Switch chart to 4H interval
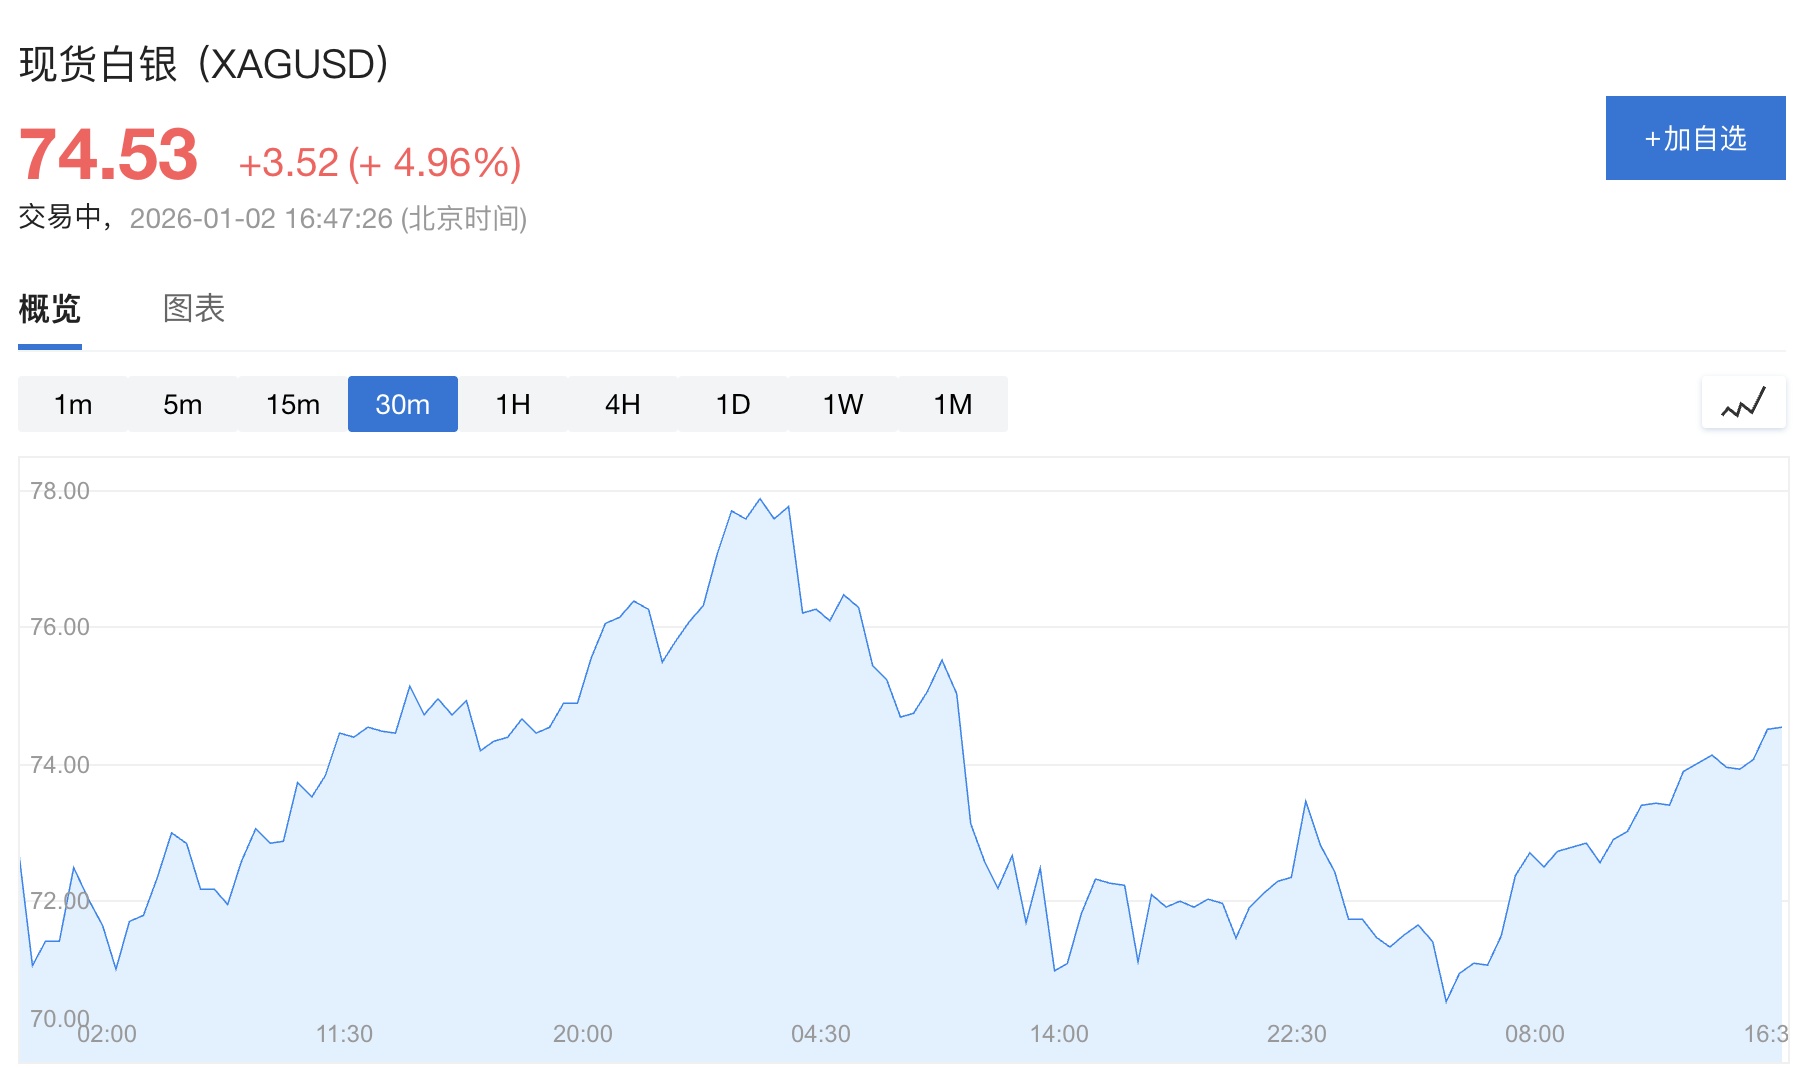Screen dimensions: 1794x1068 623,404
